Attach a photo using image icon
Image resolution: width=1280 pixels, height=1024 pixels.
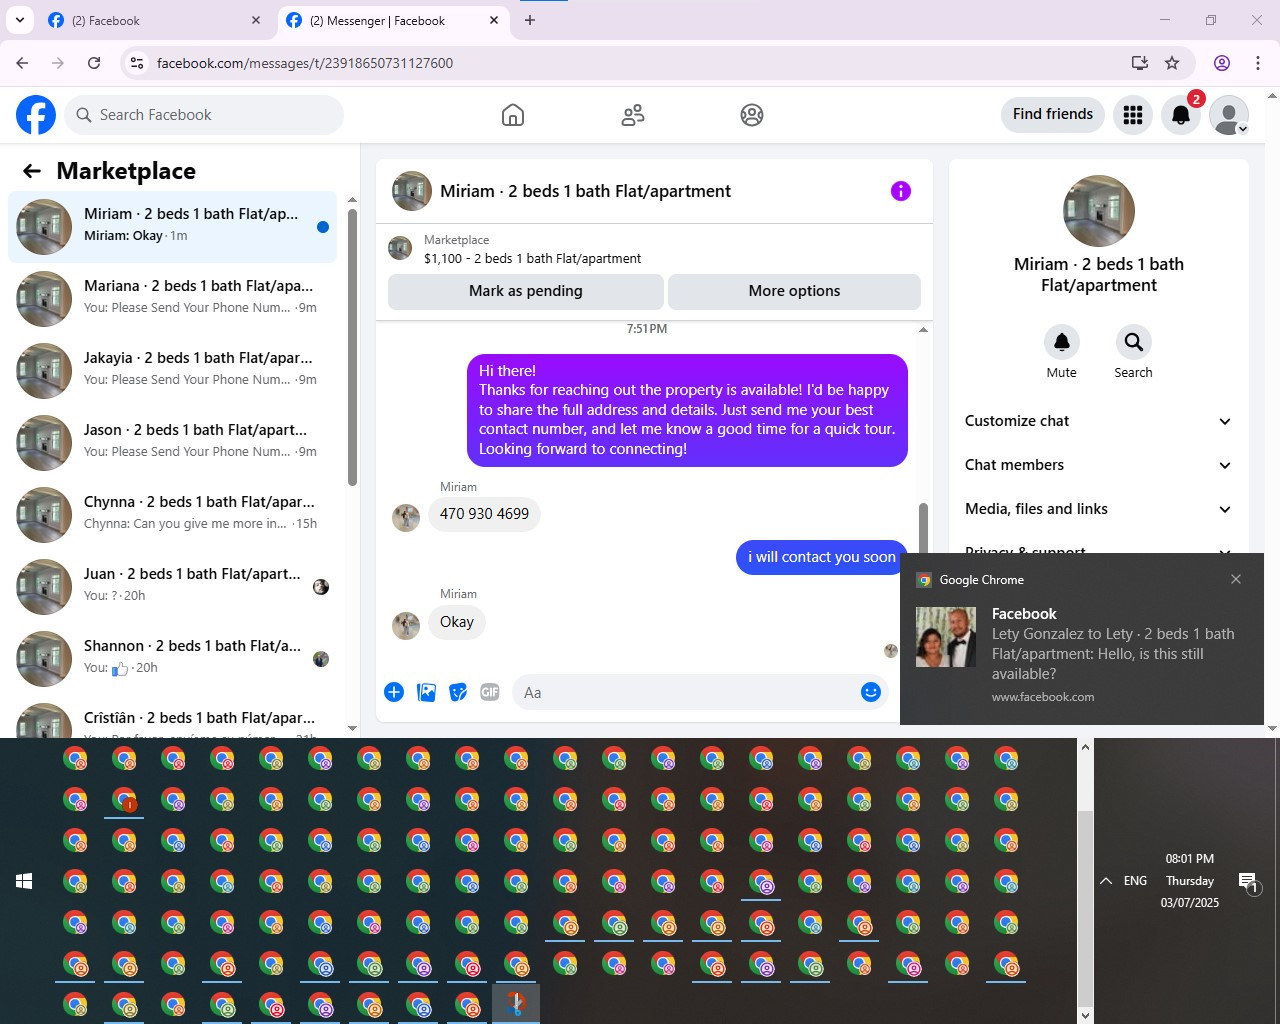click(426, 692)
